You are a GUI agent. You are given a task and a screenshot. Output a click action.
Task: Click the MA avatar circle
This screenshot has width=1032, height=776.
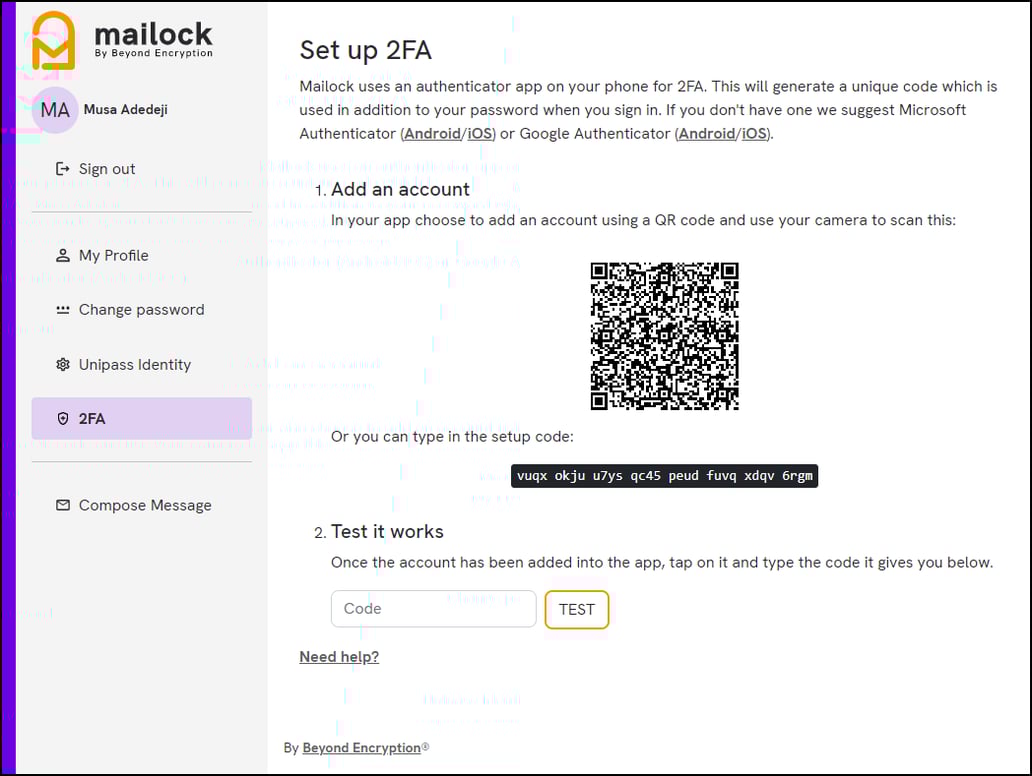click(55, 109)
